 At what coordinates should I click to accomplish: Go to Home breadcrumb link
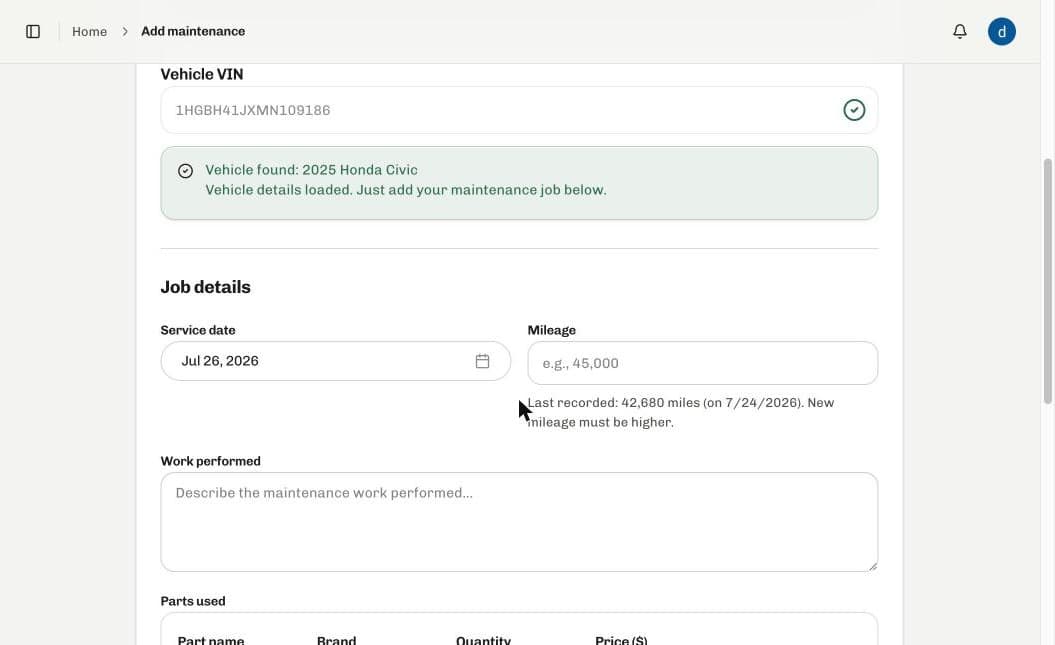pyautogui.click(x=89, y=32)
